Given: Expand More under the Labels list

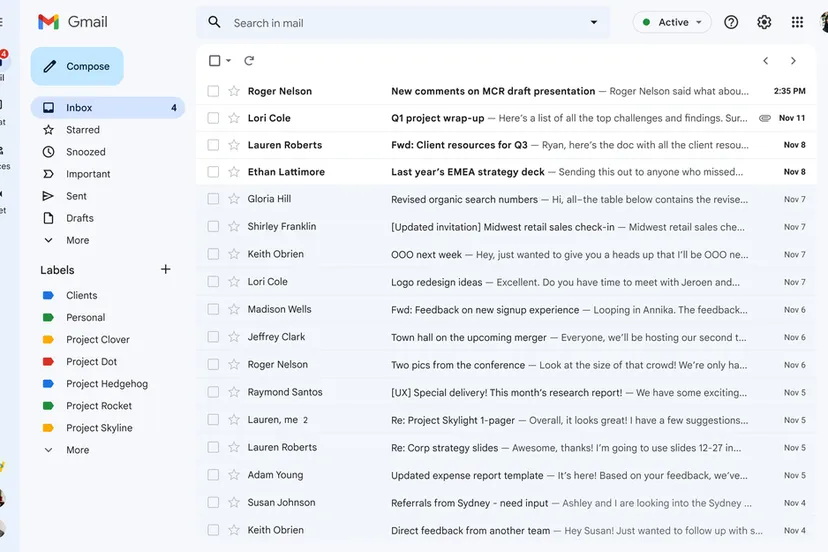Looking at the screenshot, I should tap(77, 450).
